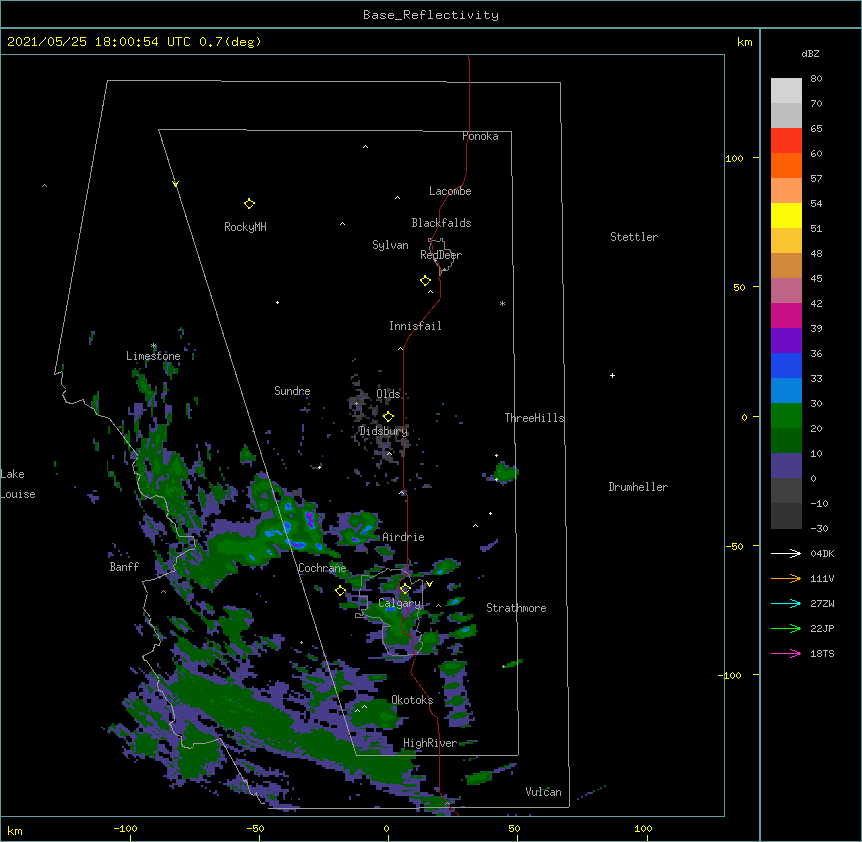Click the -50 km label on the bottom axis
This screenshot has height=842, width=862.
(x=255, y=828)
